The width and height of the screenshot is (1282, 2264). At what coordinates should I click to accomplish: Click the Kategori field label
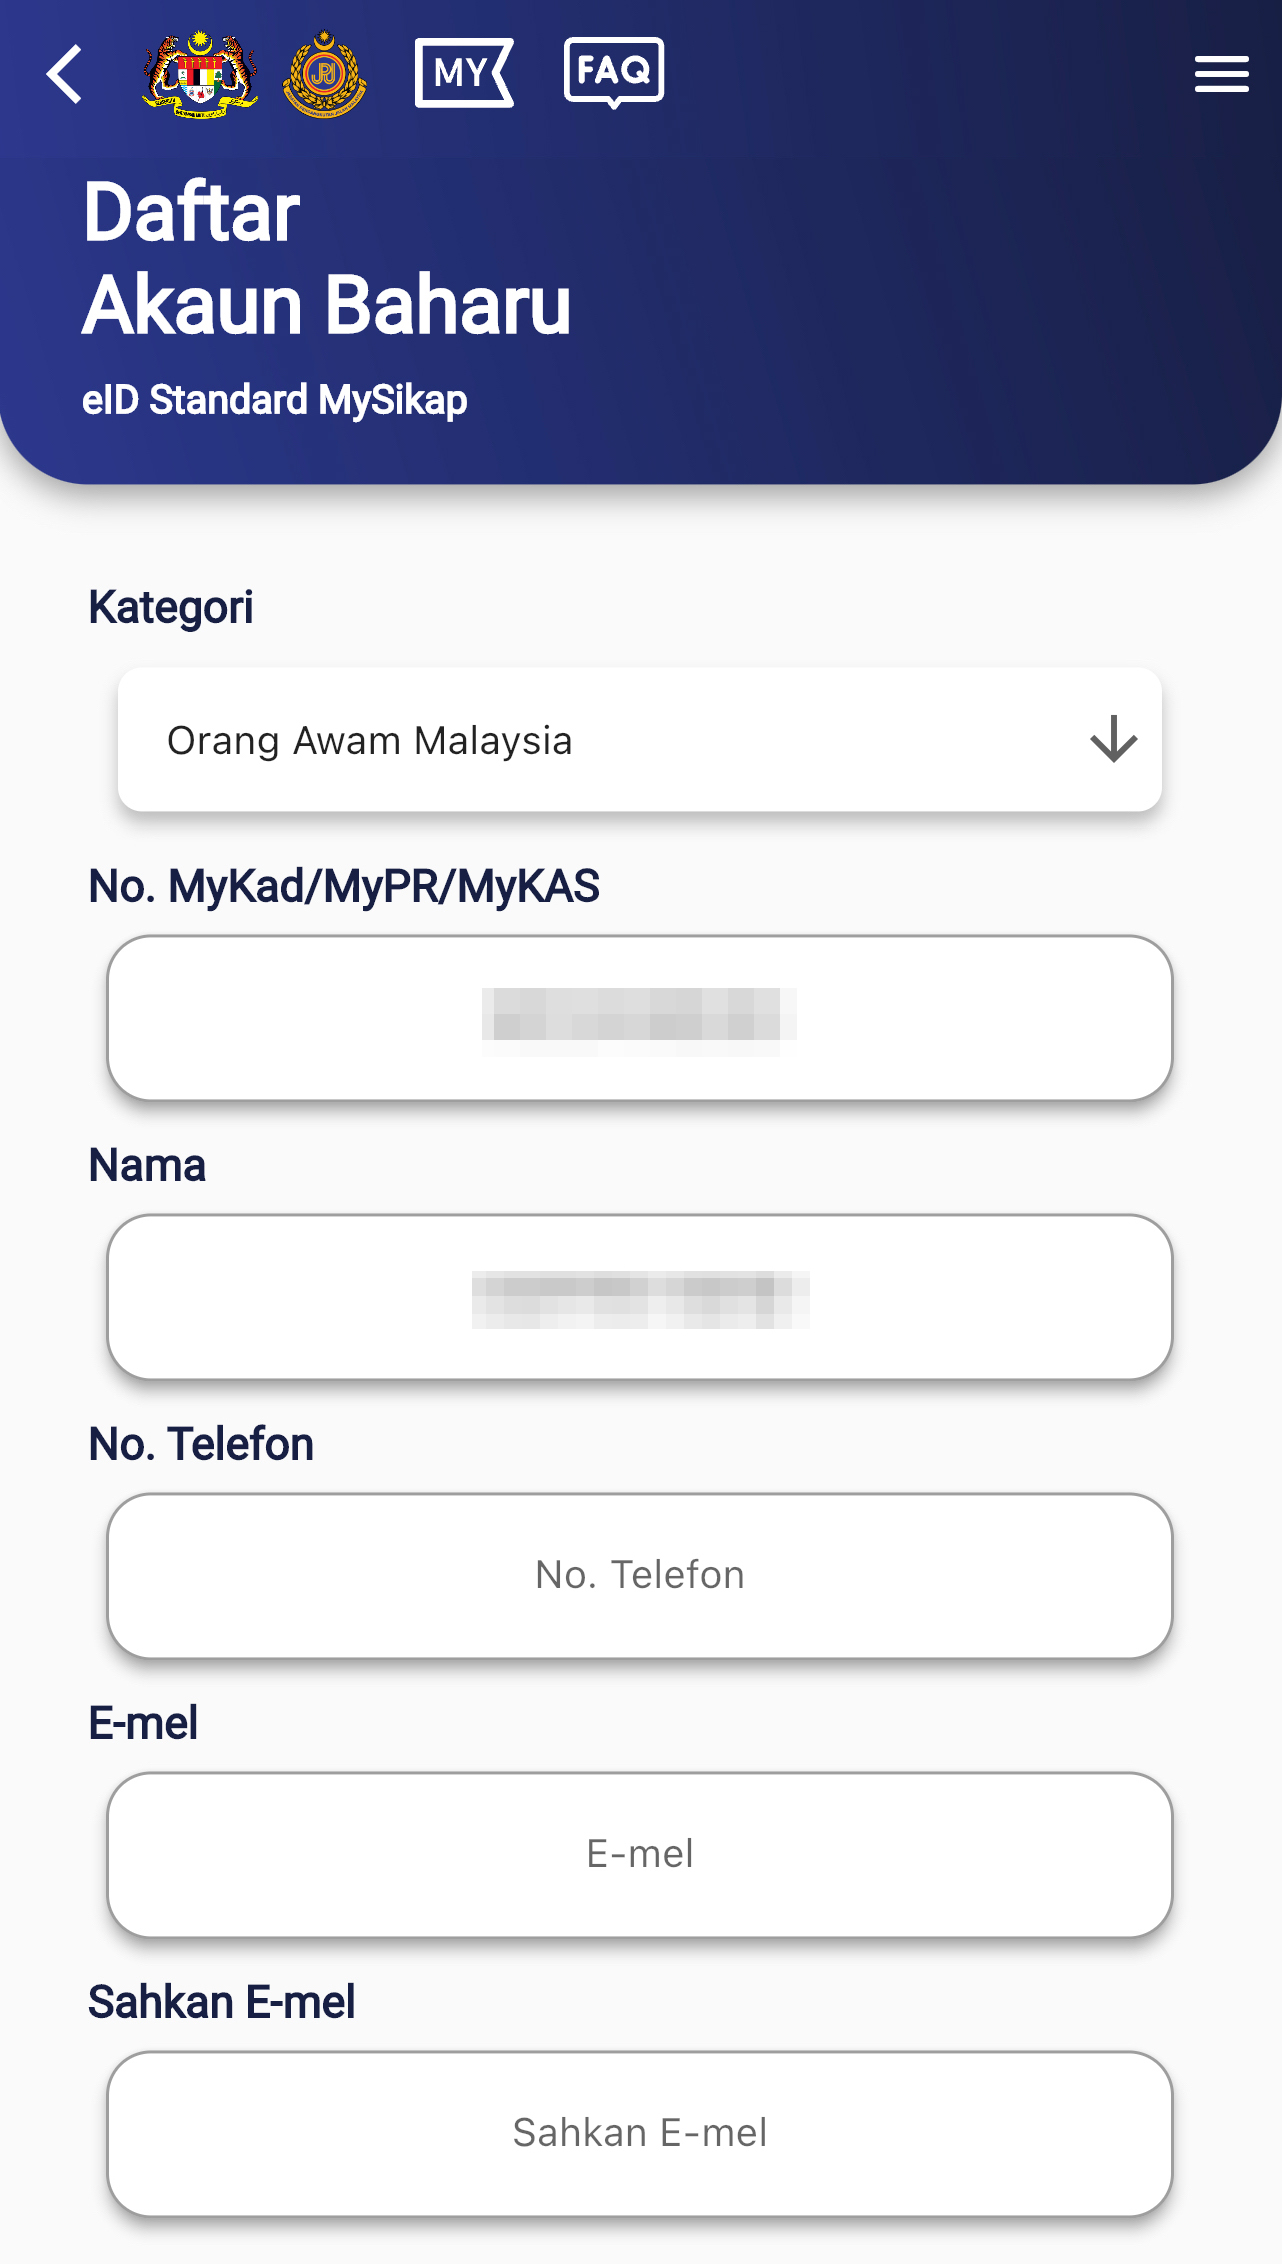pos(171,608)
